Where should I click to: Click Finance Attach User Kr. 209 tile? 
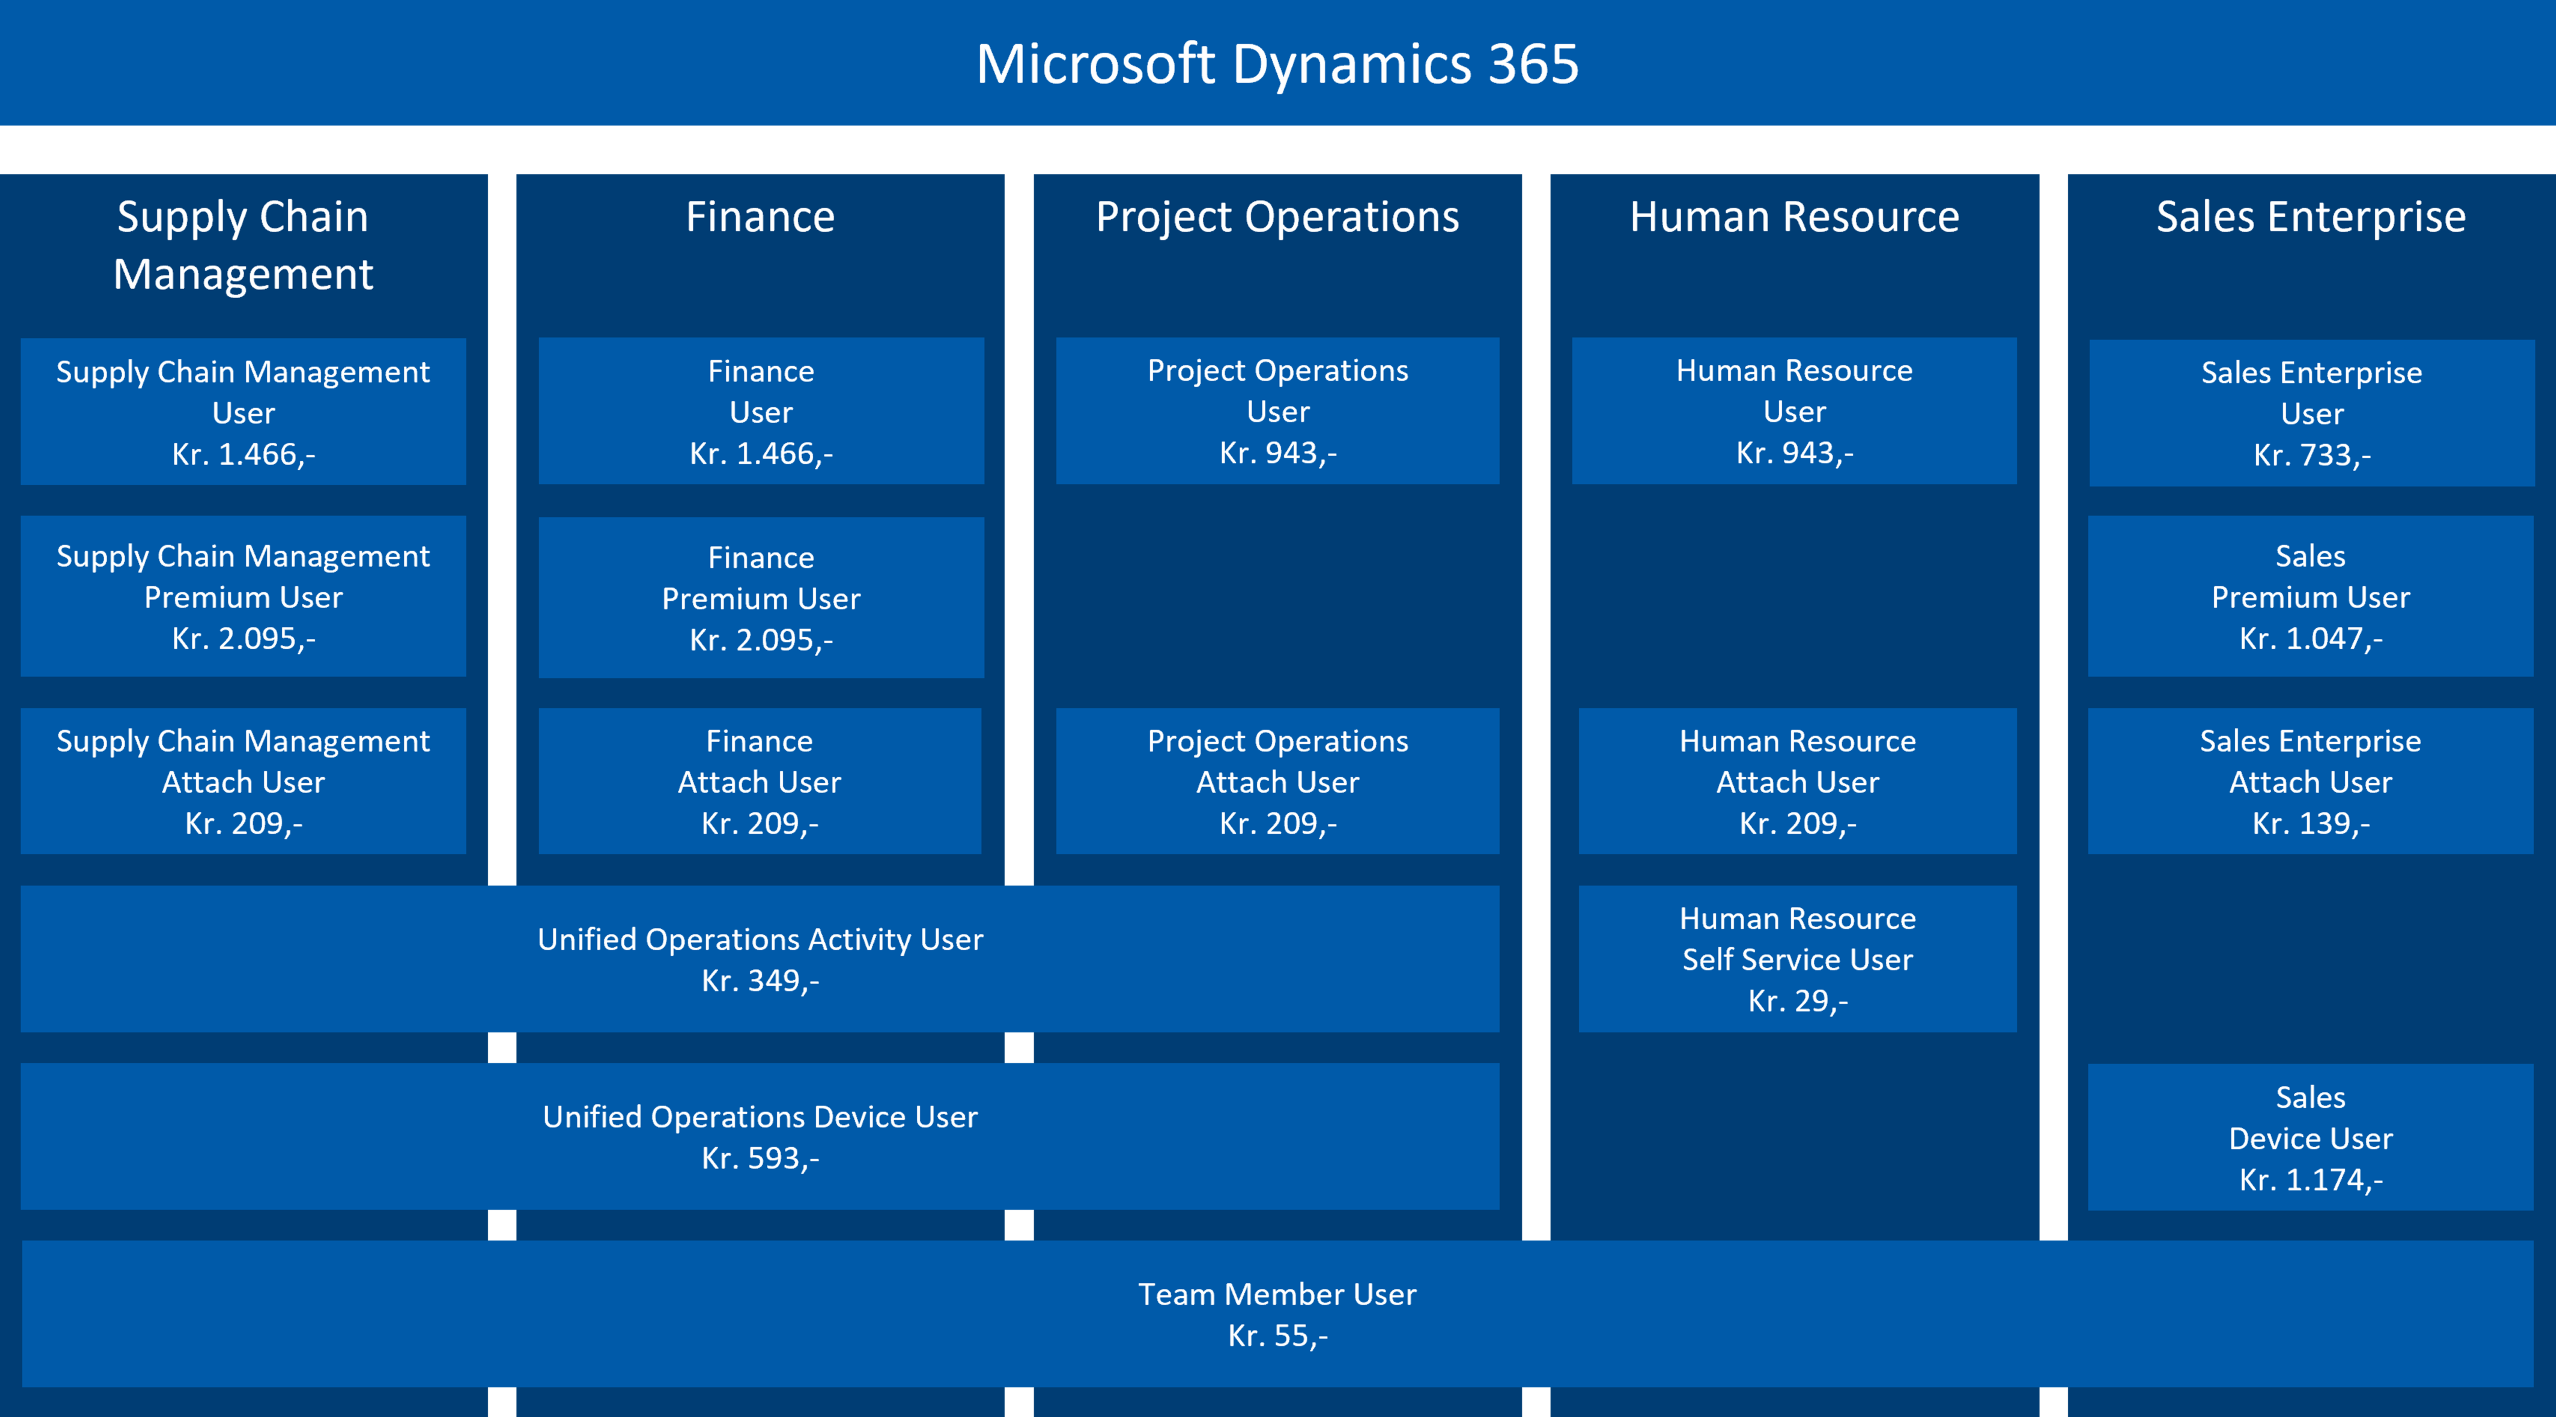point(759,781)
